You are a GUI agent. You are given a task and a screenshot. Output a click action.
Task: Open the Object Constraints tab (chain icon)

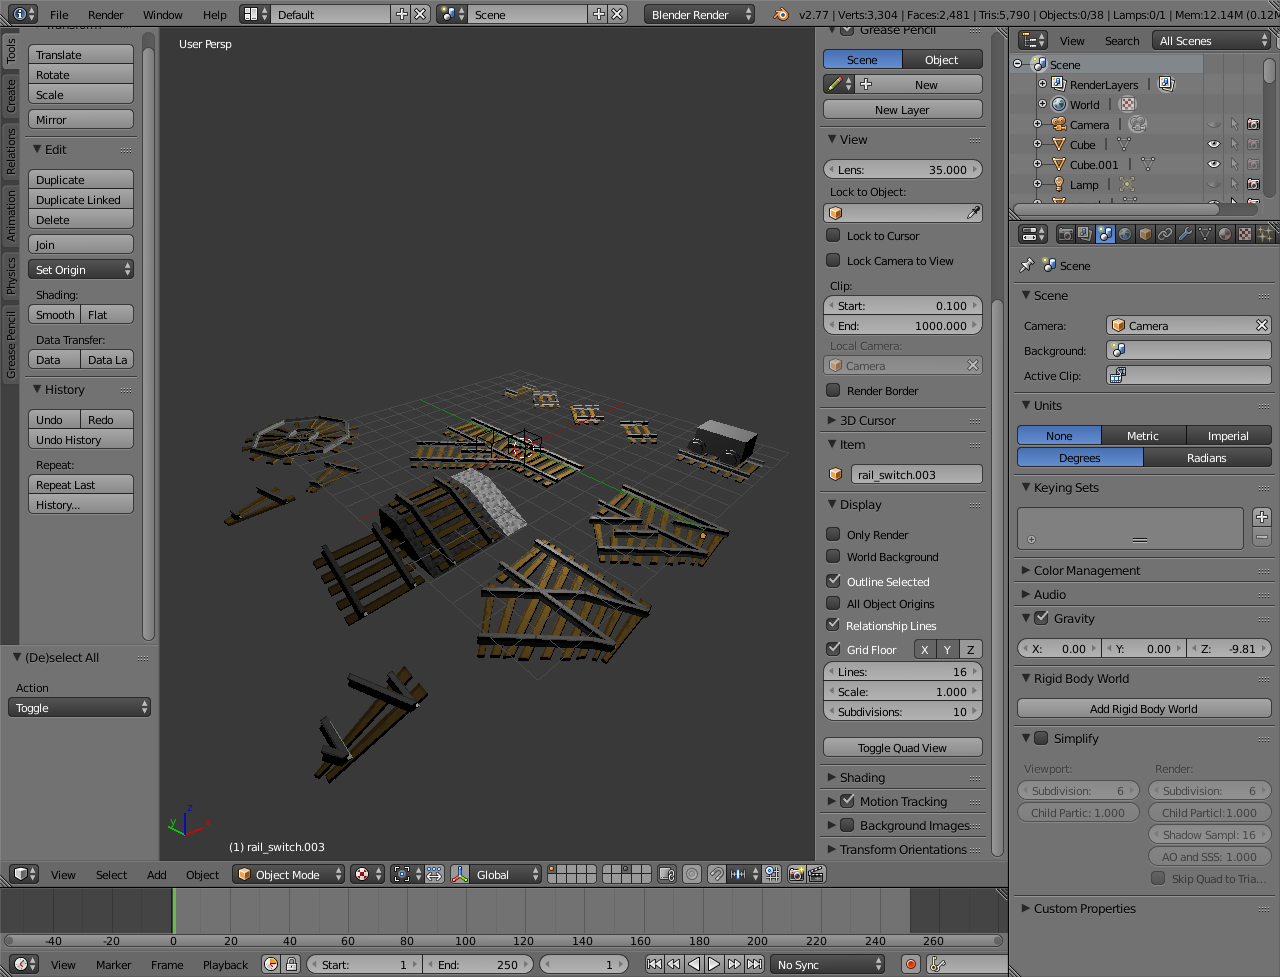(x=1165, y=234)
